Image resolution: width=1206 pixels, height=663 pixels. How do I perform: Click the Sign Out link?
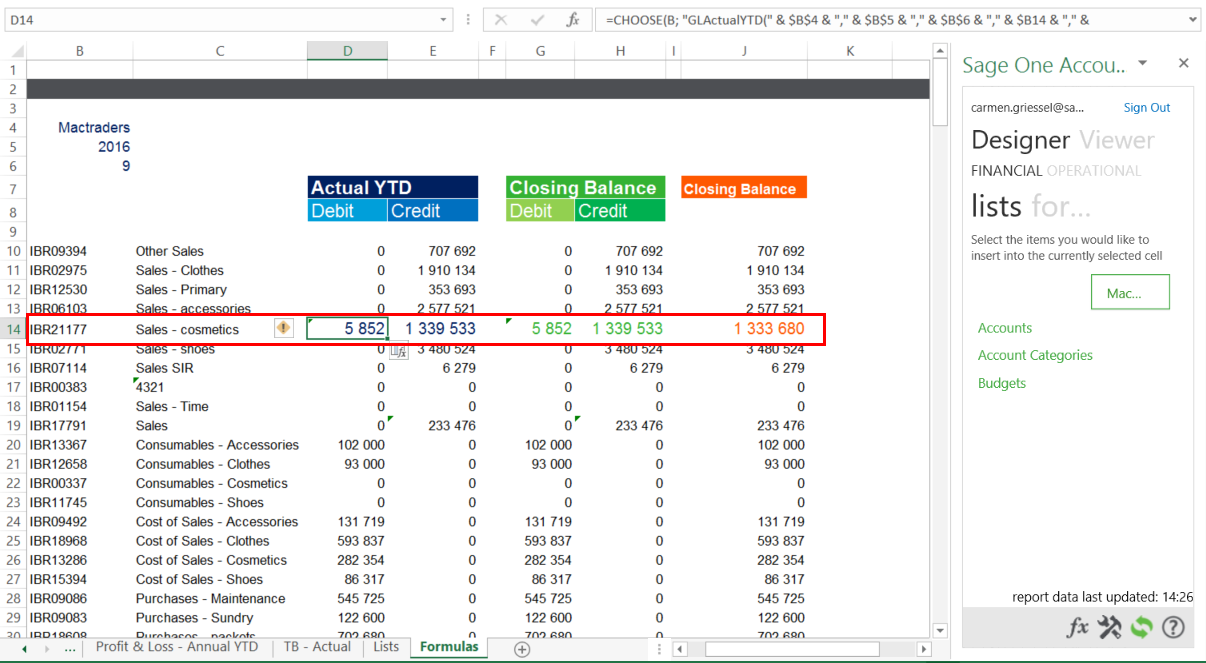[1147, 108]
